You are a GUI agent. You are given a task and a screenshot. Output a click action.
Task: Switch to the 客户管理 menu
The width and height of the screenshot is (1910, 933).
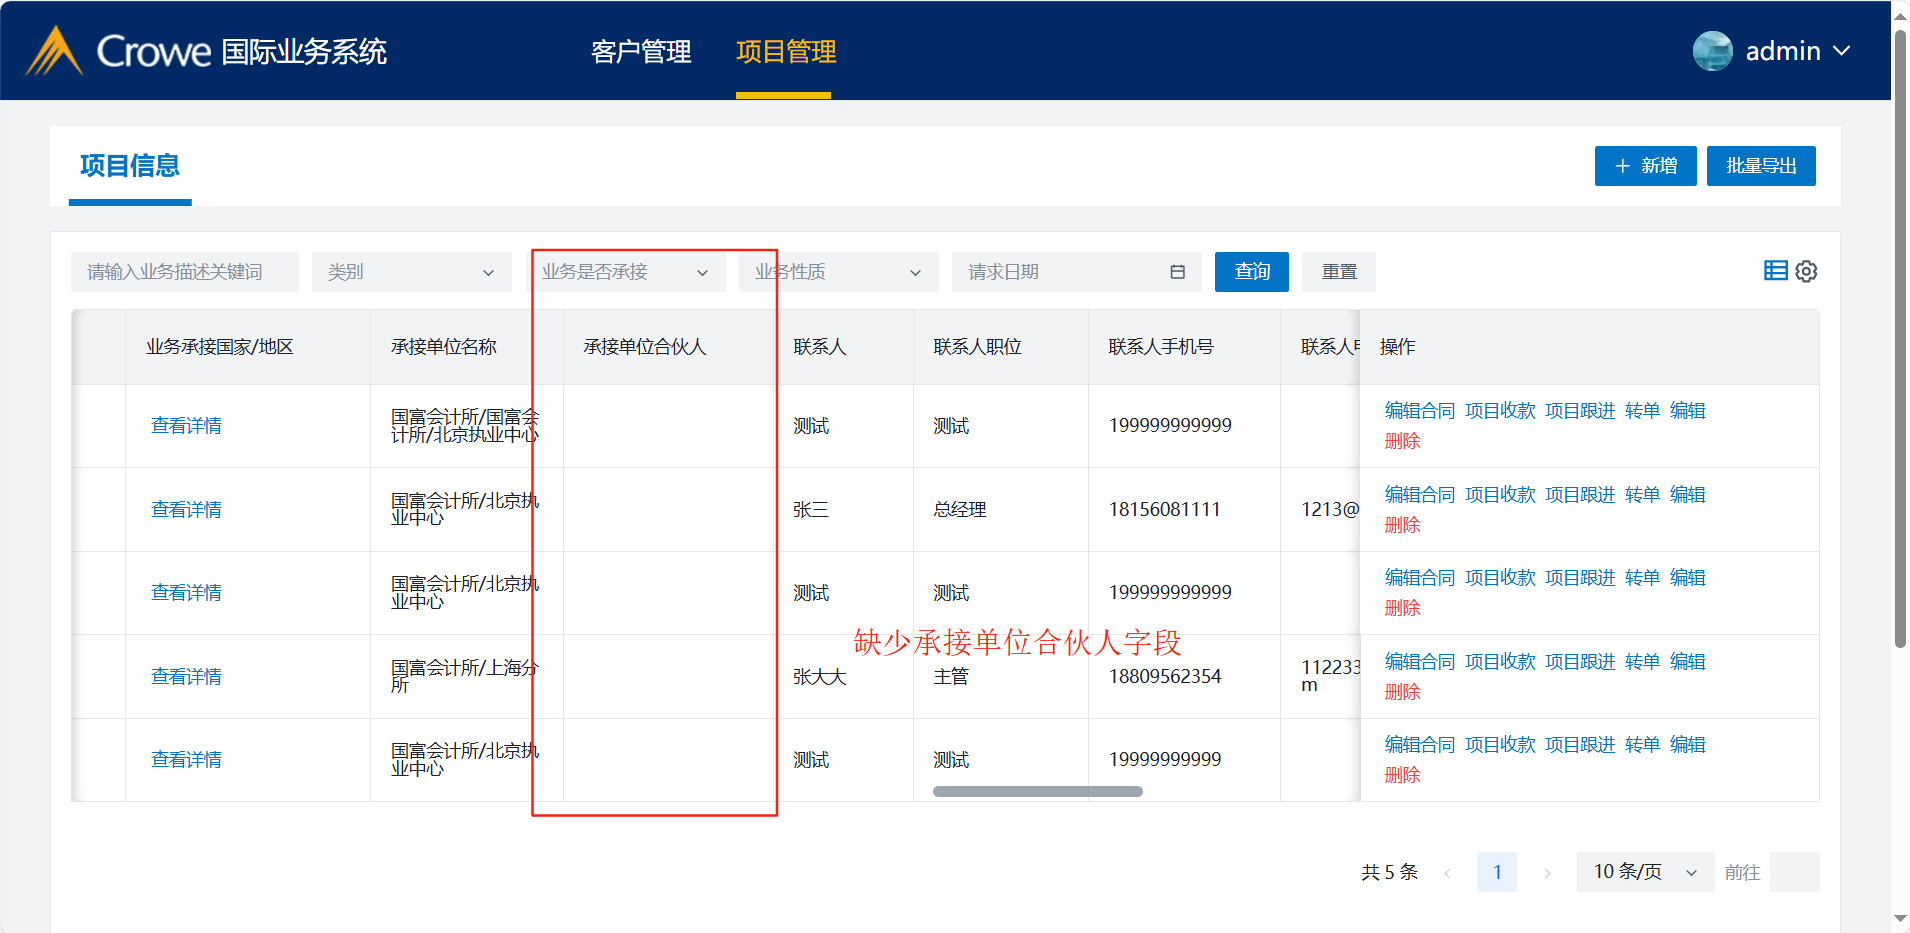[x=641, y=51]
